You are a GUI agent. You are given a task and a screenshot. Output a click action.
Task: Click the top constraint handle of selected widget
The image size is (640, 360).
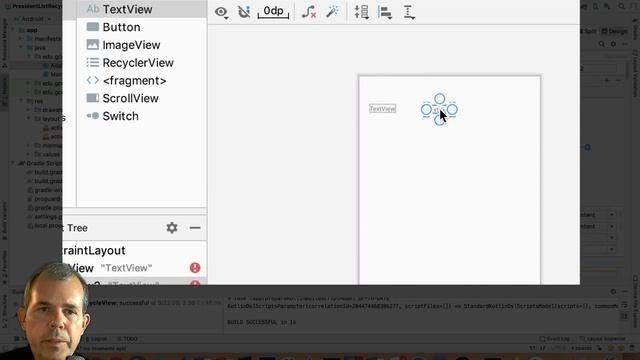(440, 98)
